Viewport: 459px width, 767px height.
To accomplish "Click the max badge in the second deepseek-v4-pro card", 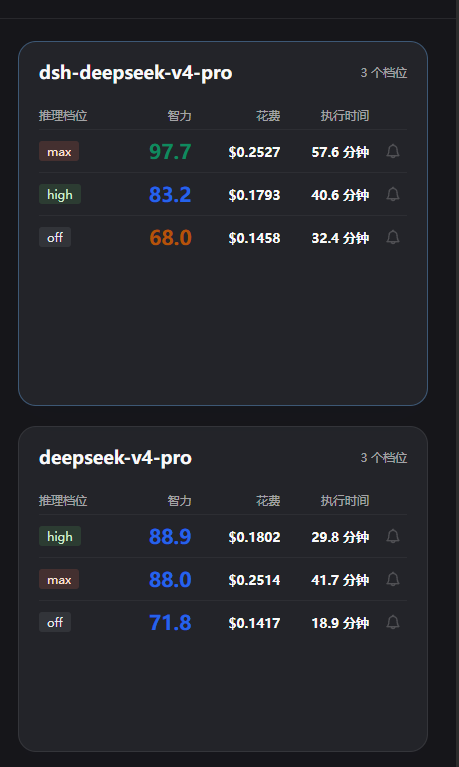I will 59,579.
